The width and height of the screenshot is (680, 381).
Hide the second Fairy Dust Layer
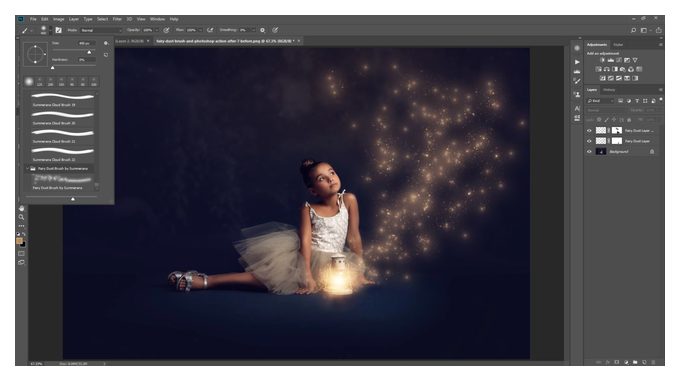[589, 141]
